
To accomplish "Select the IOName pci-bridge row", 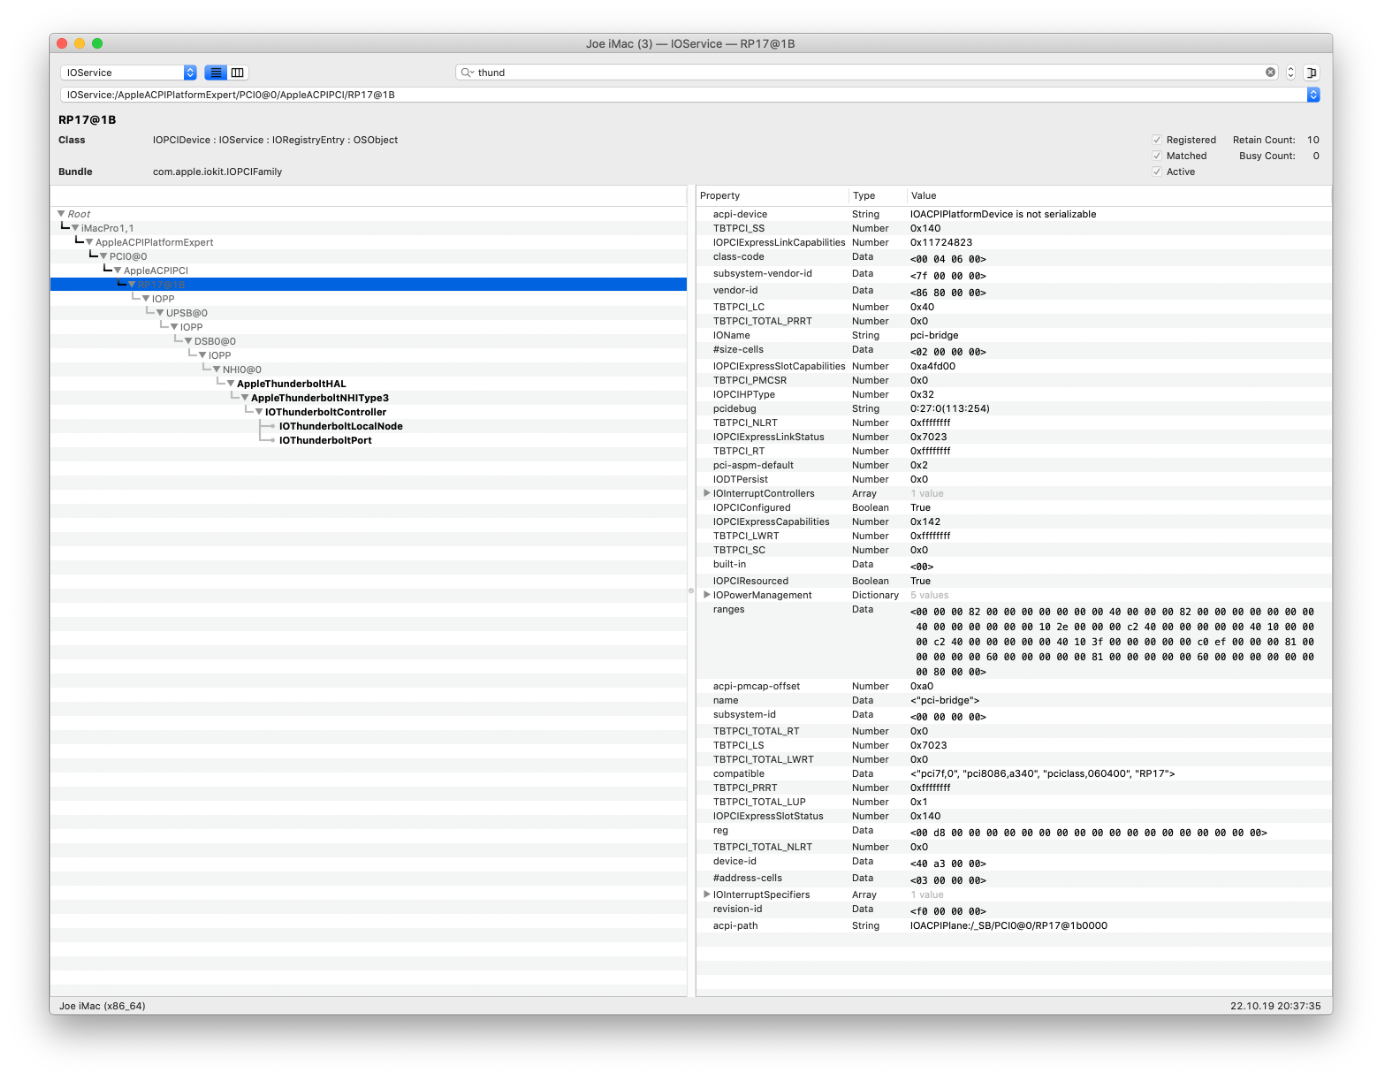I will click(x=1013, y=335).
